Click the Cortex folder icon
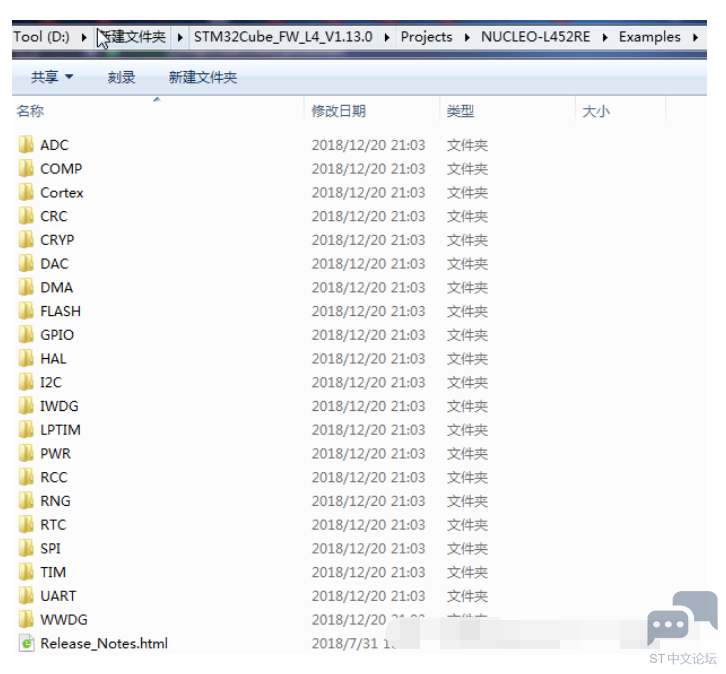Viewport: 726px width, 674px height. [x=26, y=192]
